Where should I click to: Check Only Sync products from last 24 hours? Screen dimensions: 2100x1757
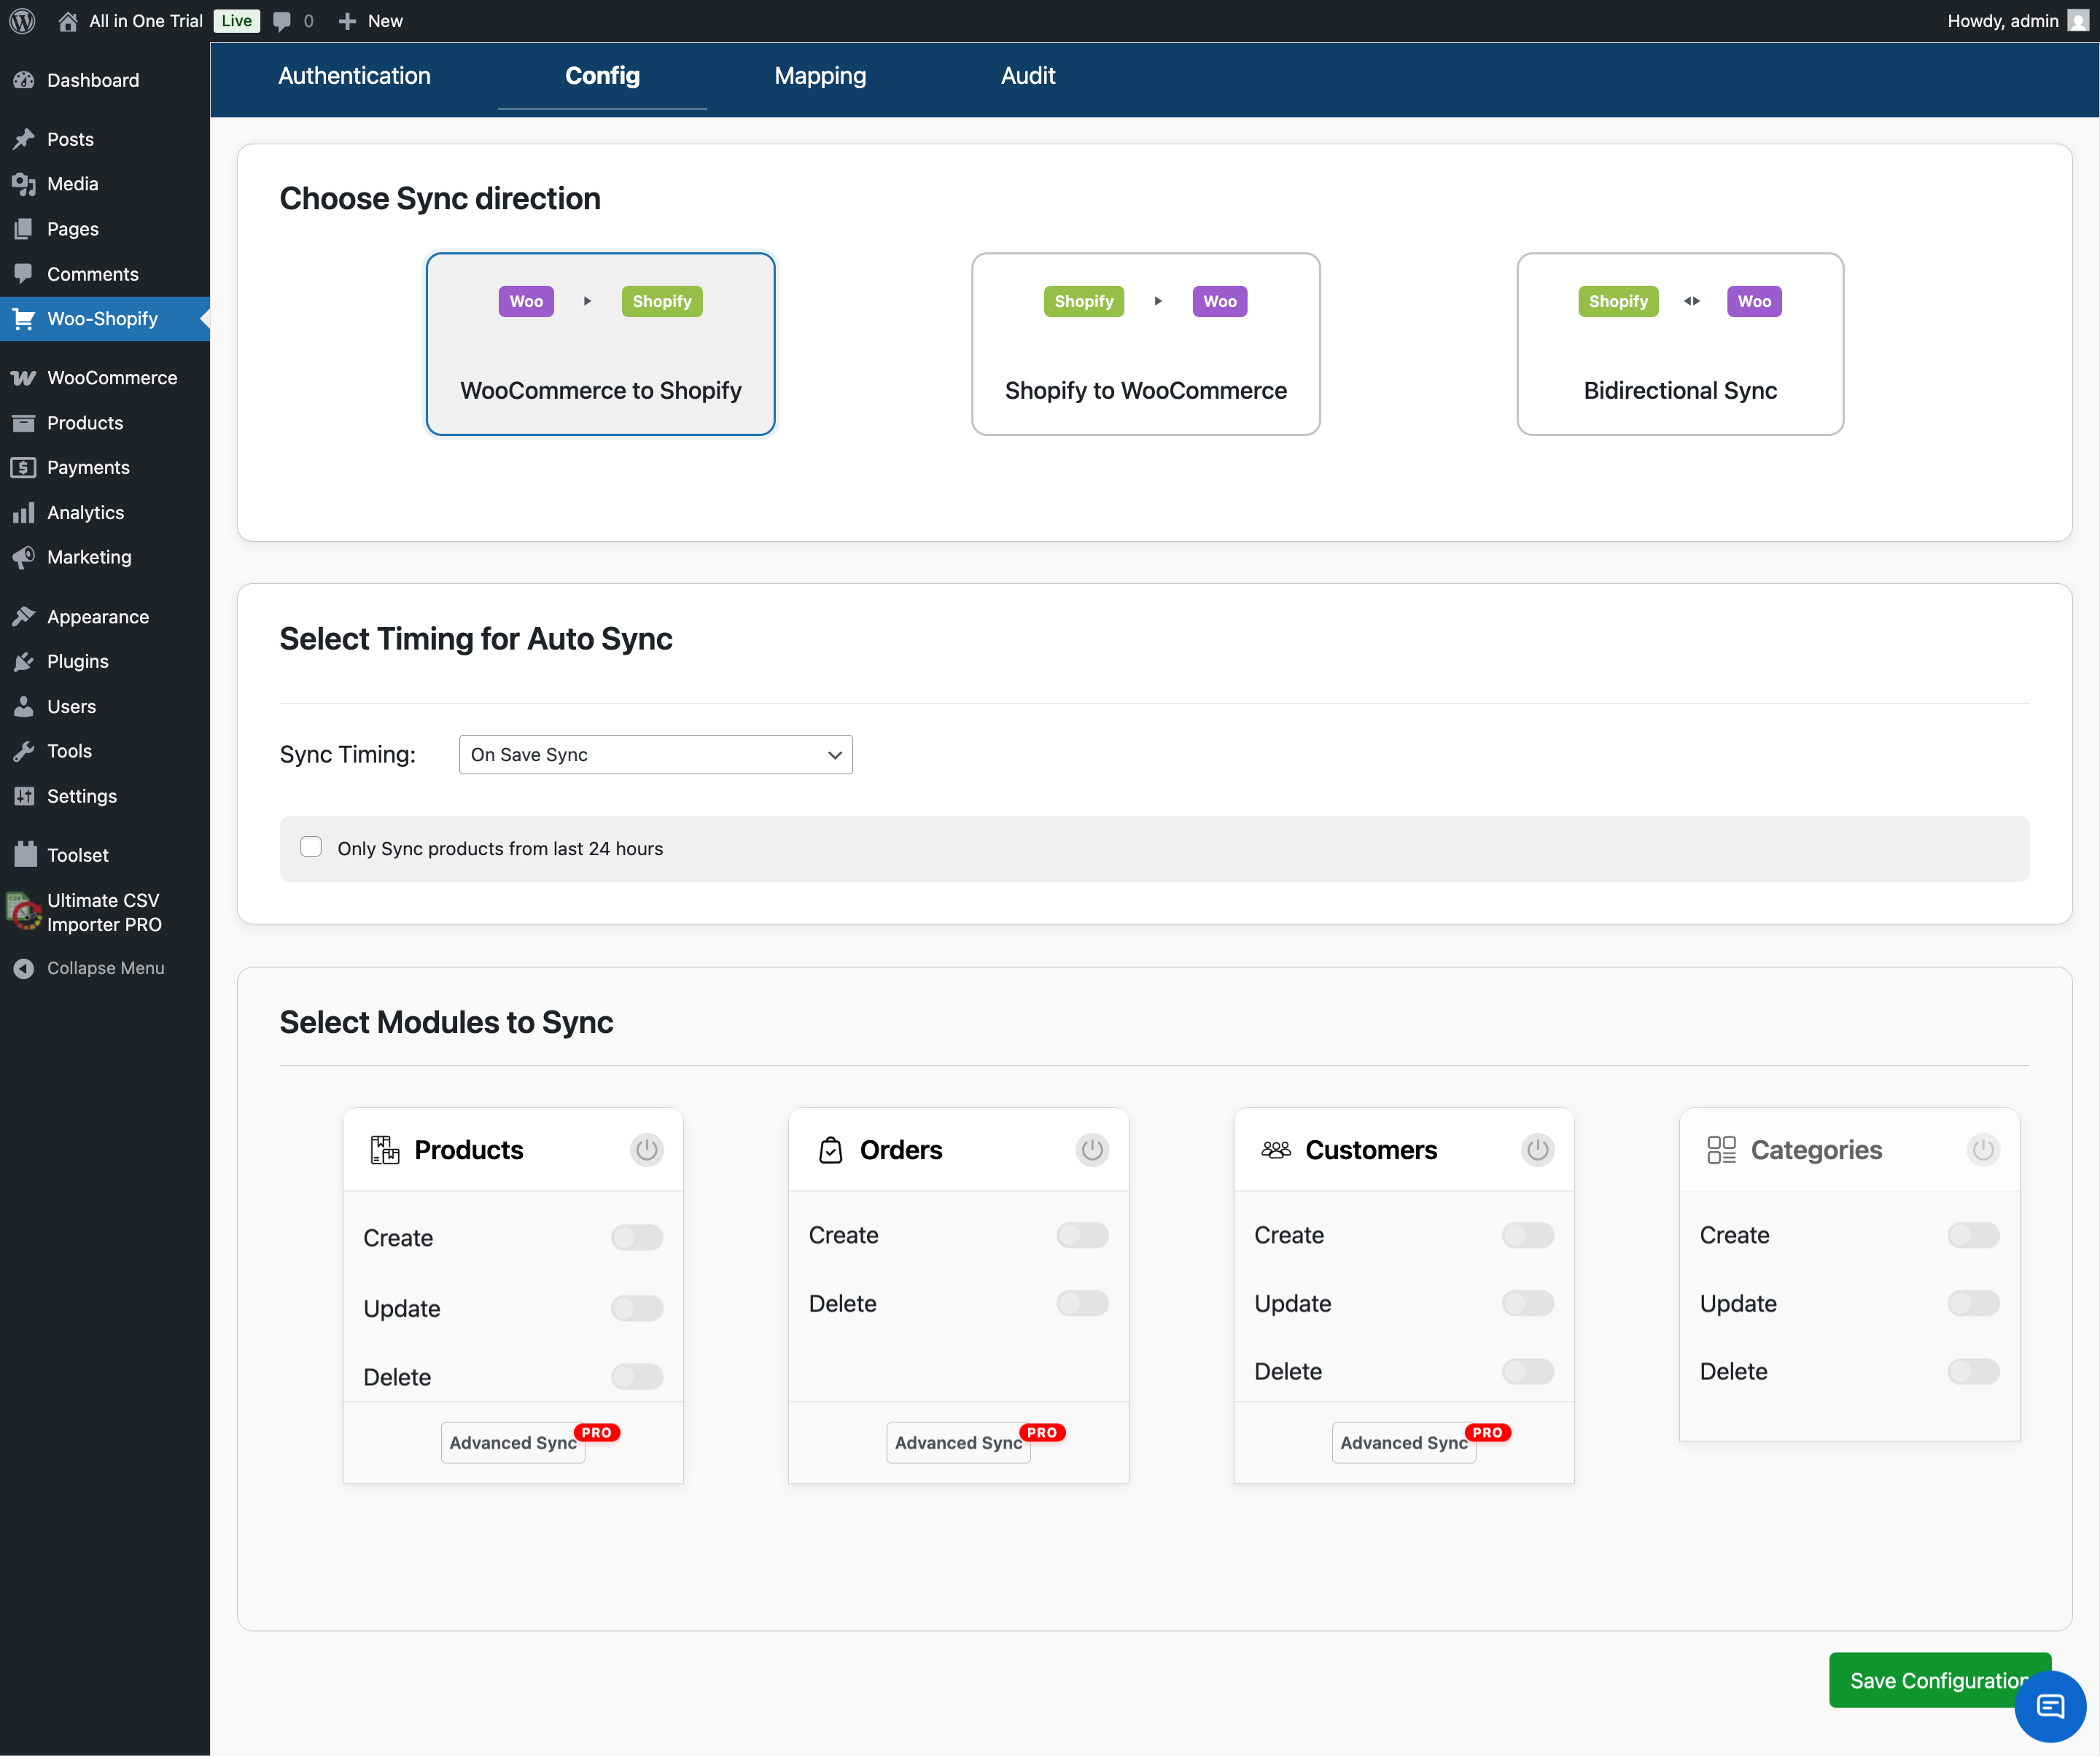(x=311, y=848)
